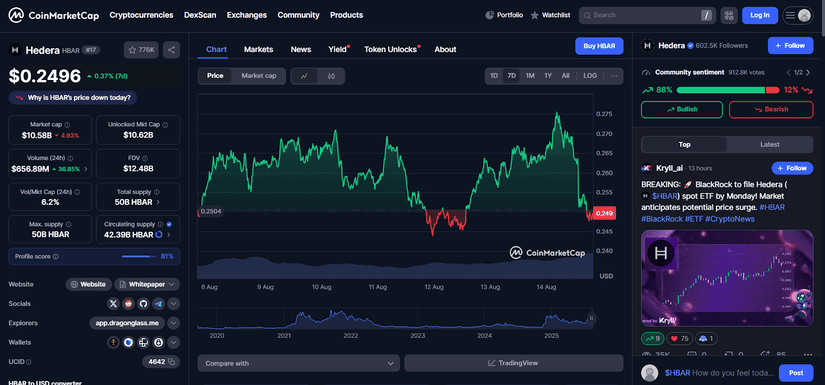Select the All time range
This screenshot has width=825, height=385.
565,76
